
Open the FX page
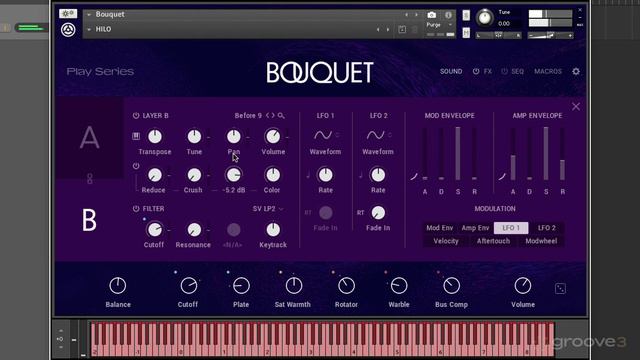point(487,71)
